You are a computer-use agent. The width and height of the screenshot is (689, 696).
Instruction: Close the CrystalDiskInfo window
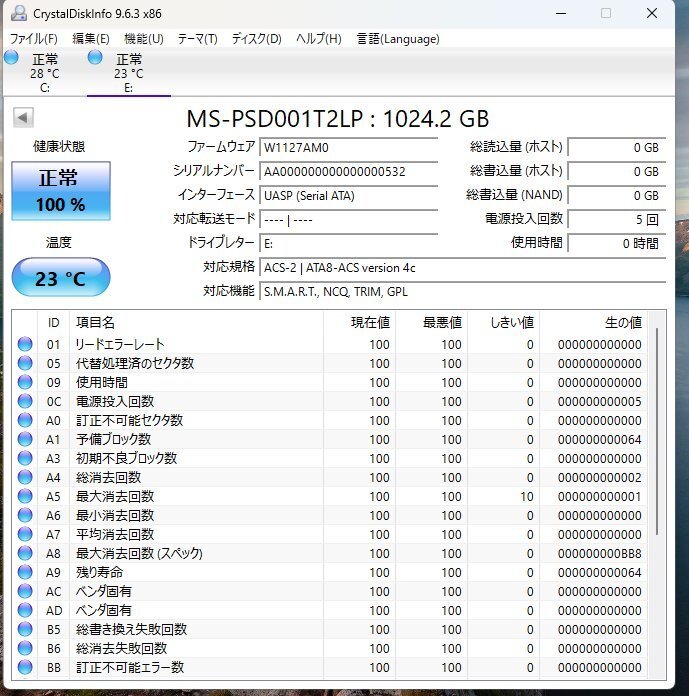point(652,13)
